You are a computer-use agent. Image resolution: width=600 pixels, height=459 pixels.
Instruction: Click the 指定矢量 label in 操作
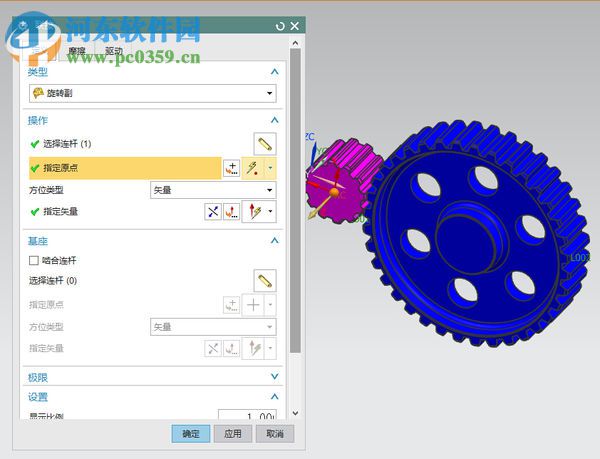point(60,212)
